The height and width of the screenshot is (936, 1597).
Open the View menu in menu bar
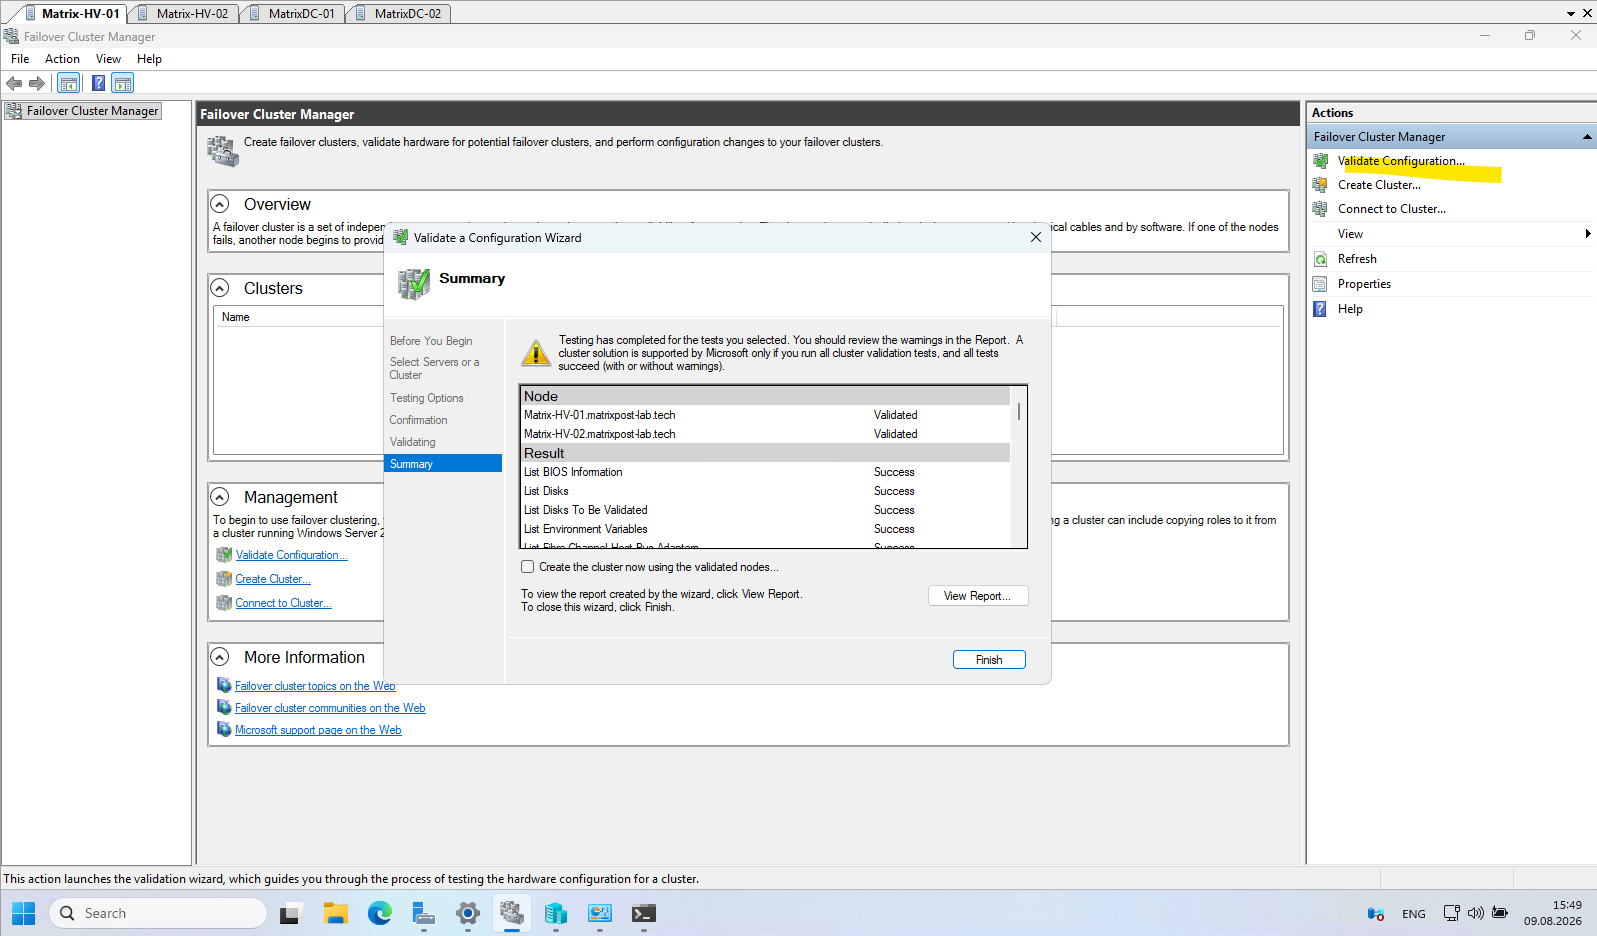tap(108, 59)
